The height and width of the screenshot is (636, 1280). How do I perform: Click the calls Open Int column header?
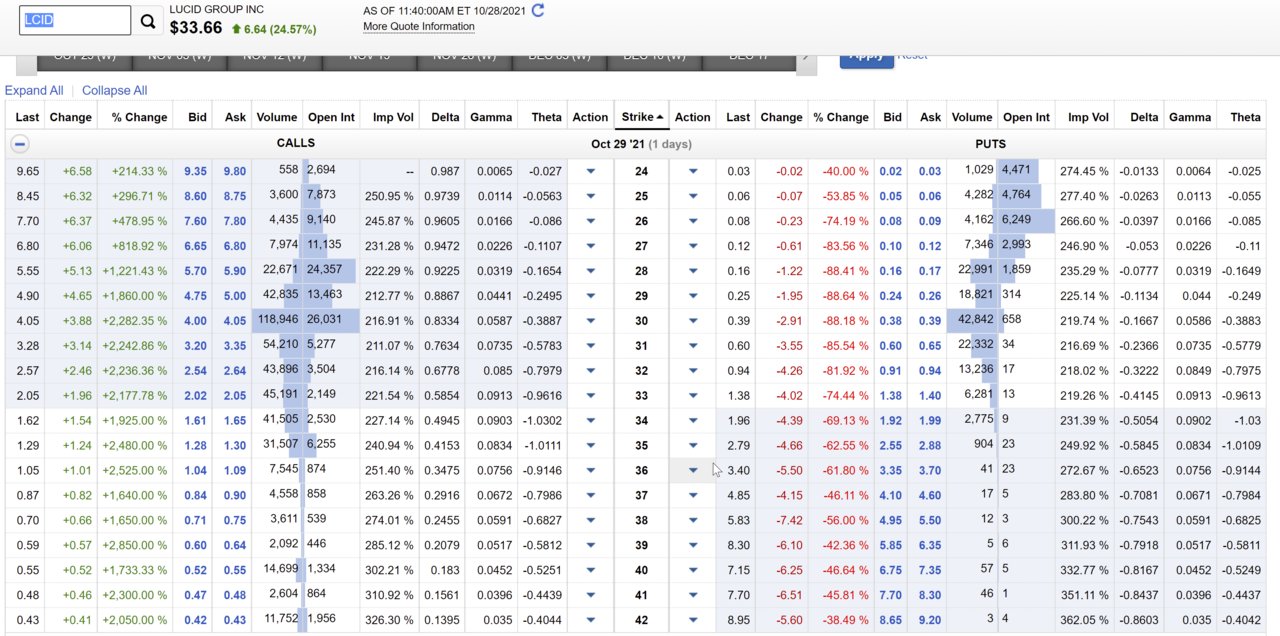(x=331, y=117)
